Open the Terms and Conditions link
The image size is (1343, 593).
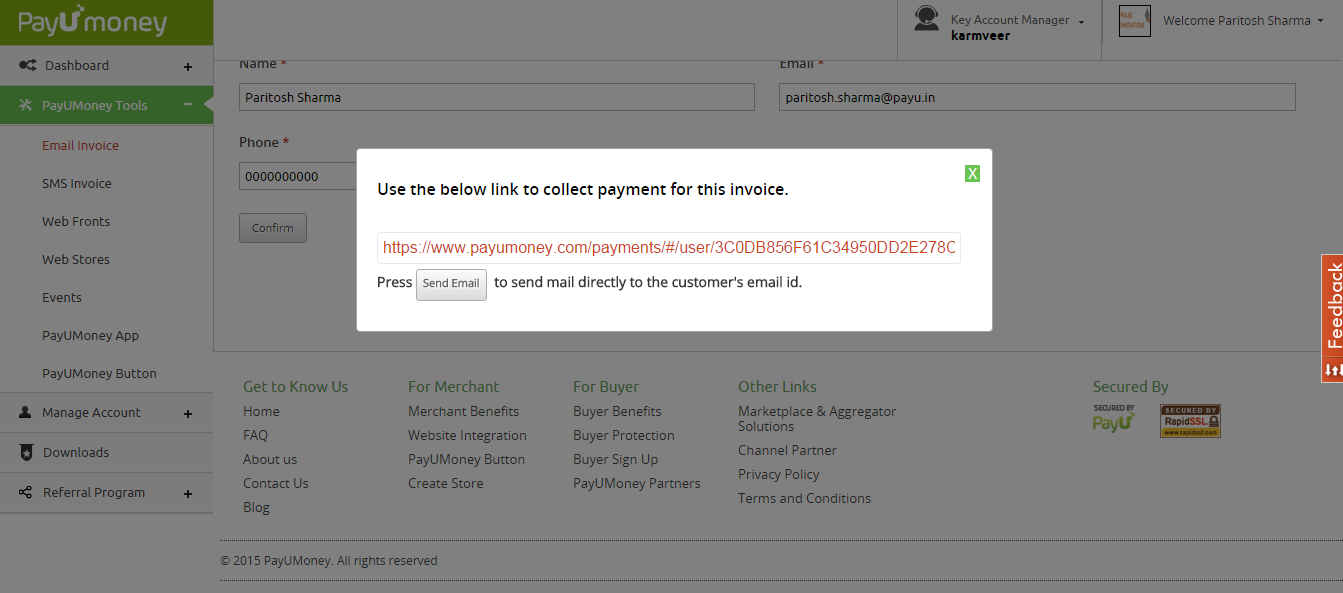pos(804,498)
